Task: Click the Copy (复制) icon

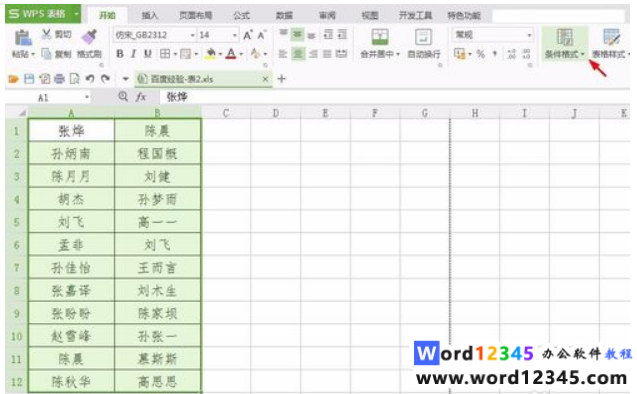Action: pos(46,54)
